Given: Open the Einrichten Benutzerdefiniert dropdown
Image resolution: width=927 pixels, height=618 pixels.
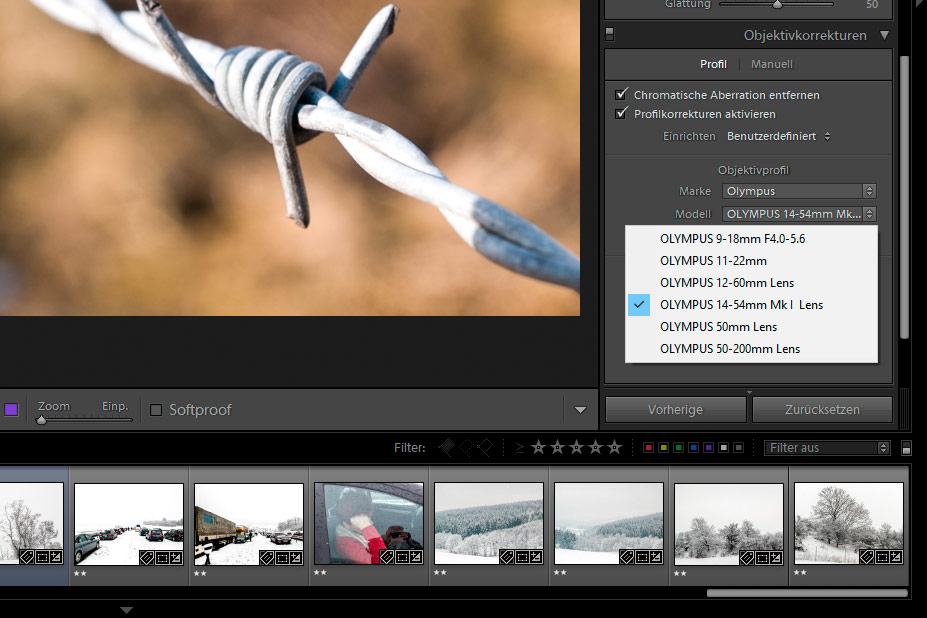Looking at the screenshot, I should pyautogui.click(x=779, y=136).
